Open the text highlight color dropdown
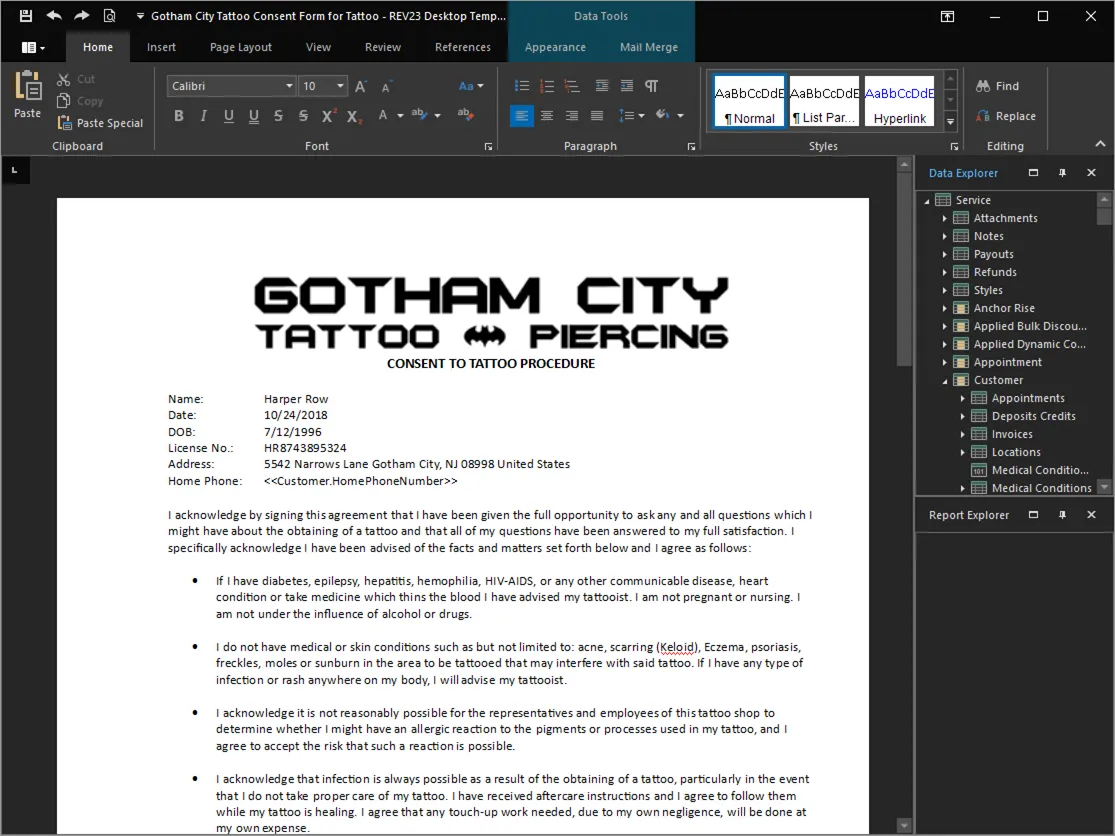 (437, 116)
